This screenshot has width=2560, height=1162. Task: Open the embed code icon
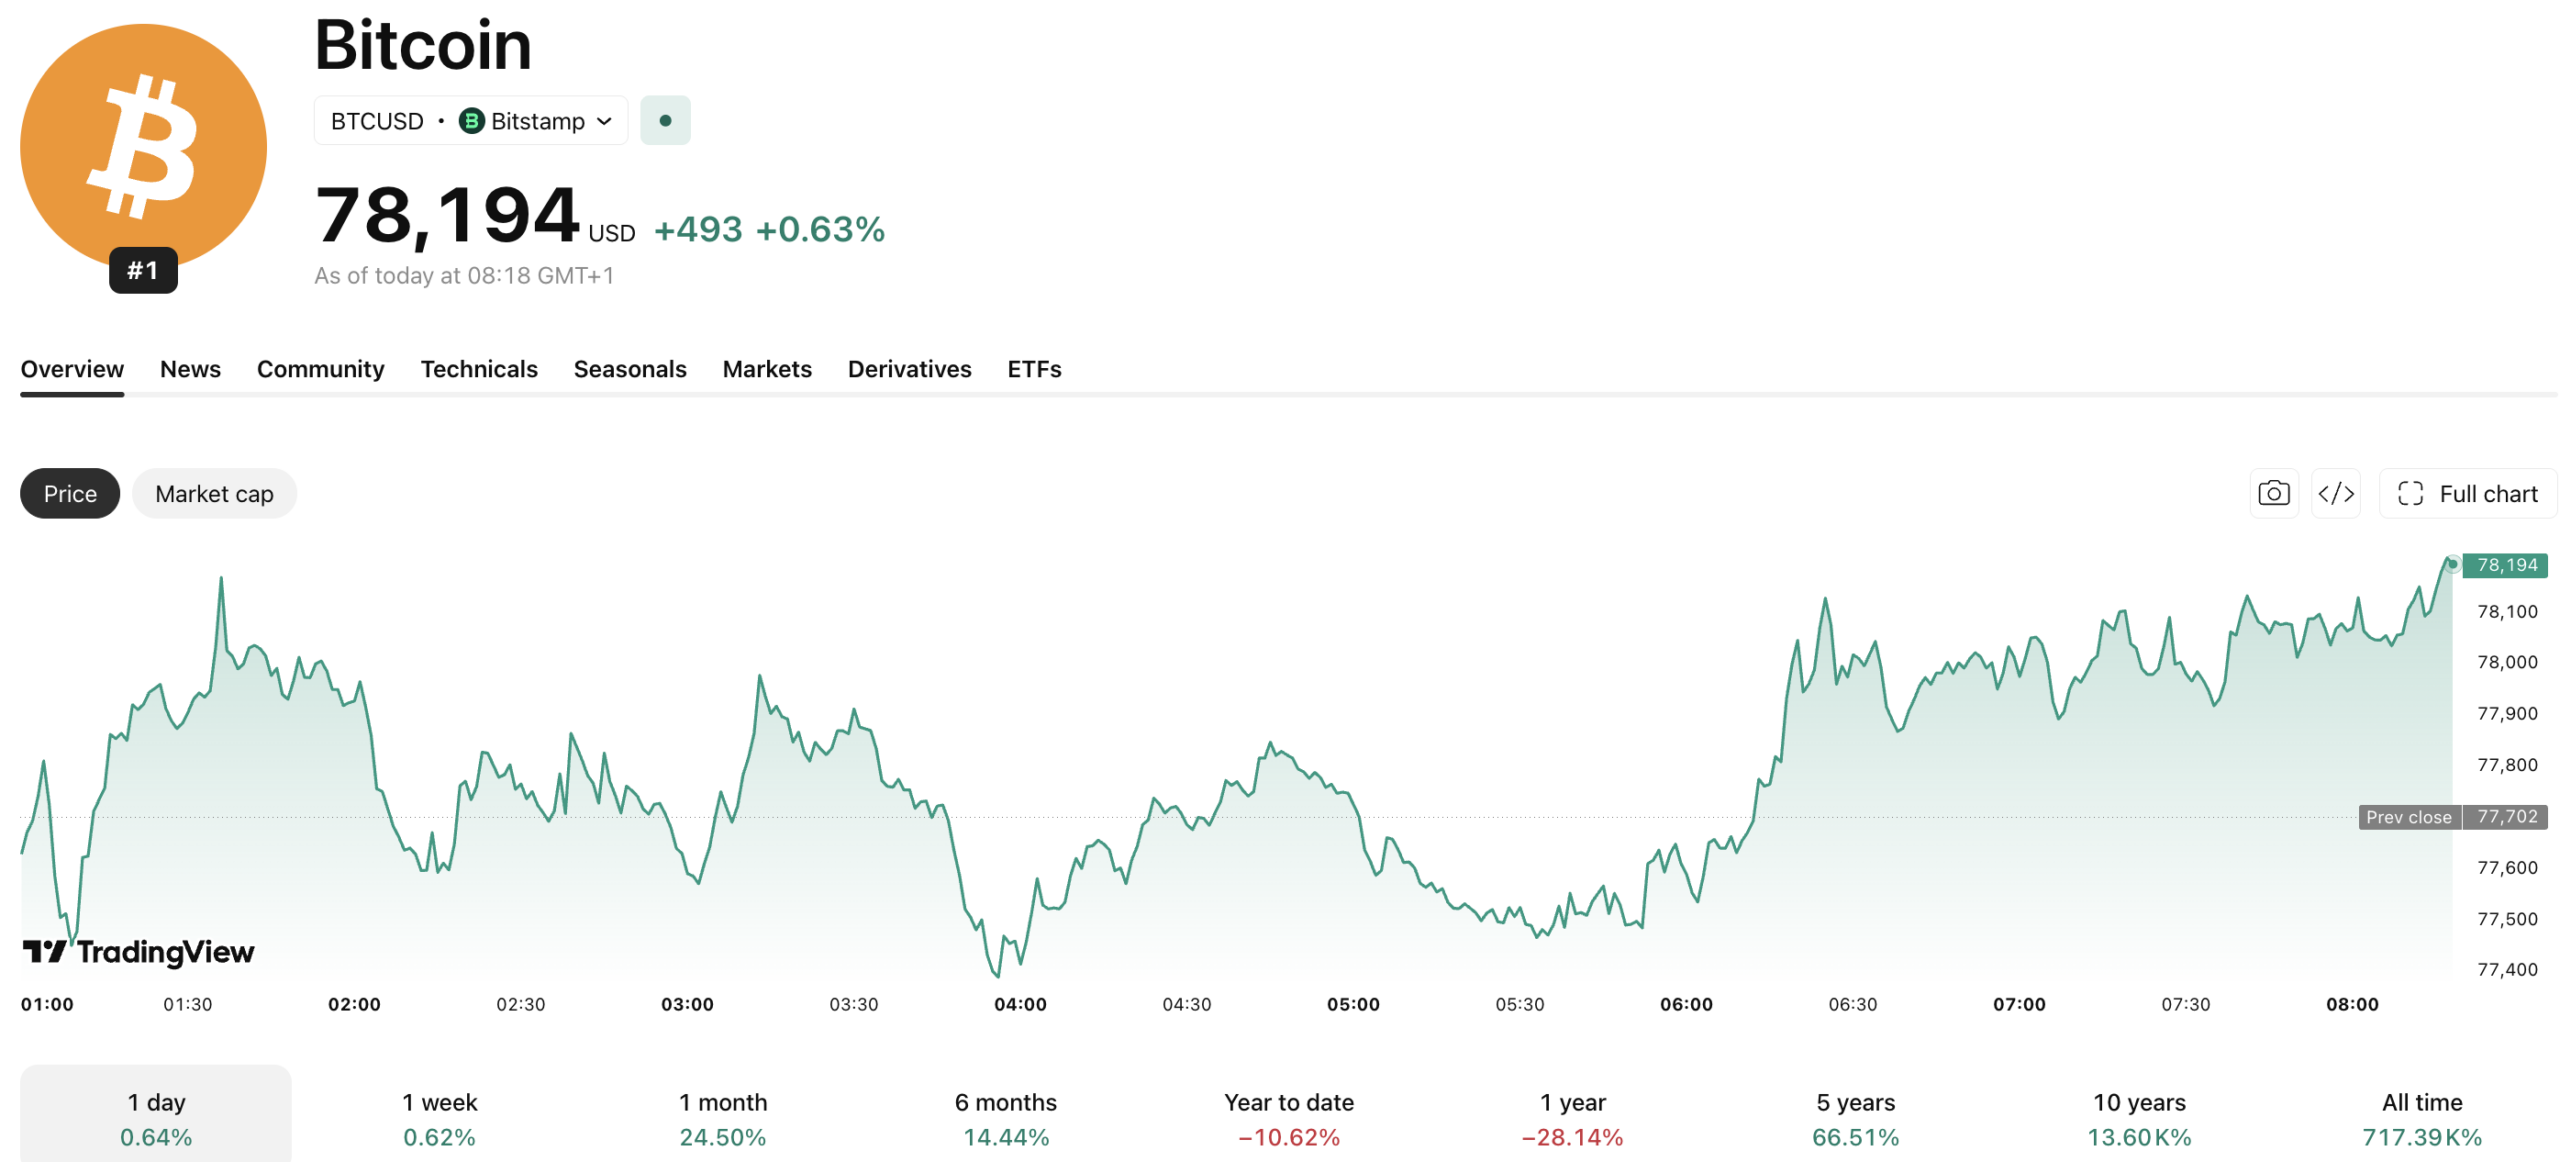coord(2335,493)
